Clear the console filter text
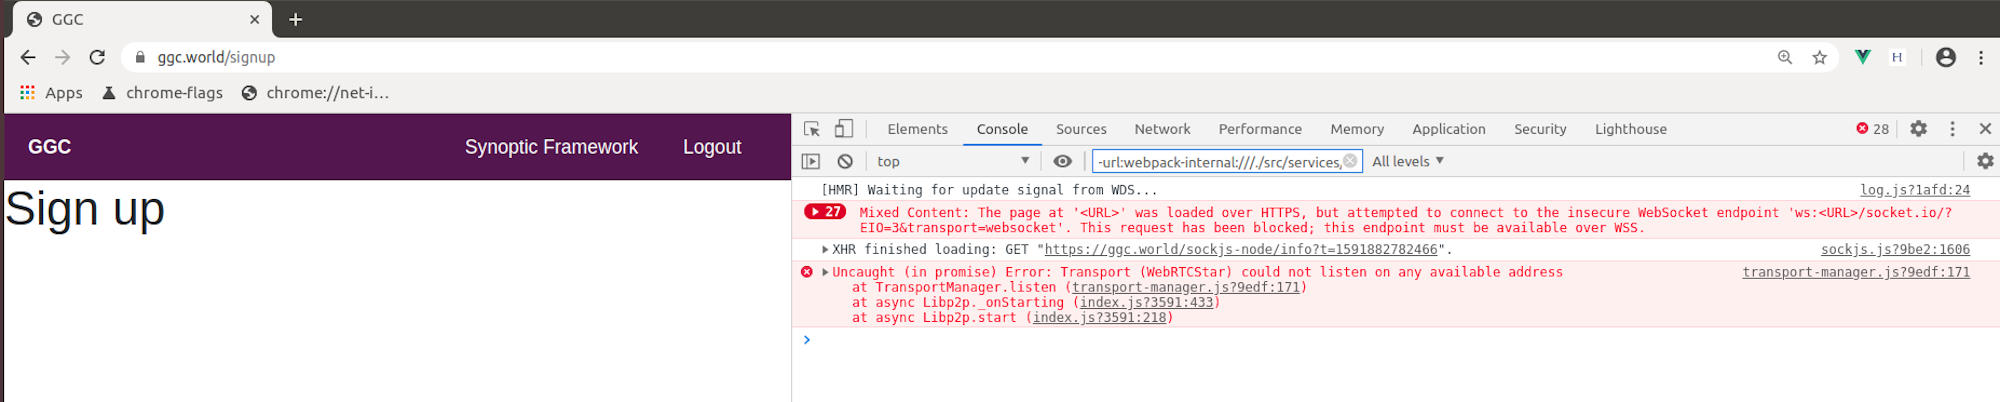Screen dimensions: 2000x402 click(x=1350, y=161)
